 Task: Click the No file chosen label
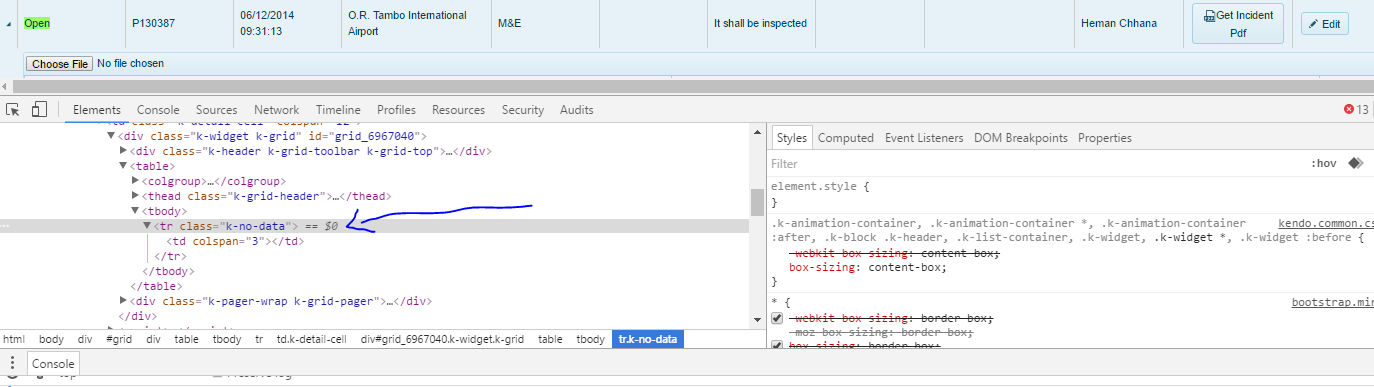(x=130, y=64)
